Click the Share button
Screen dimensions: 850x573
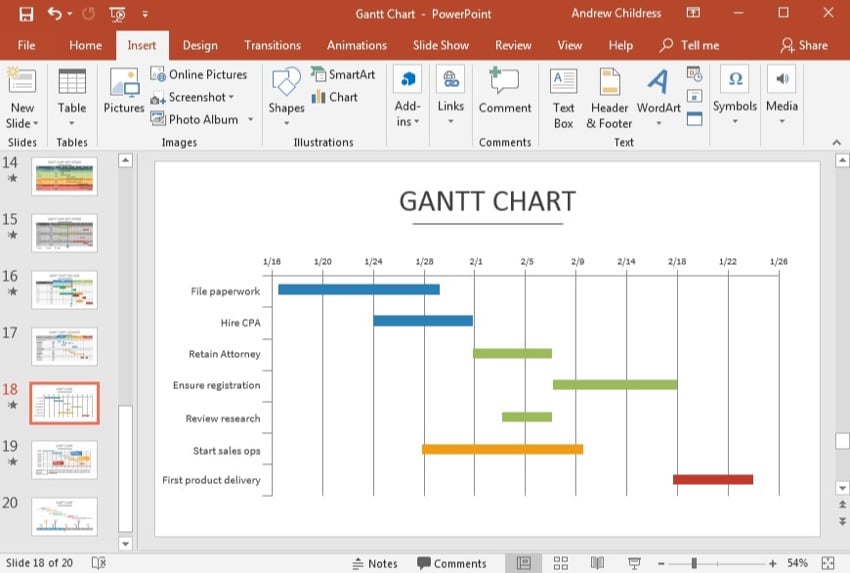(x=804, y=45)
